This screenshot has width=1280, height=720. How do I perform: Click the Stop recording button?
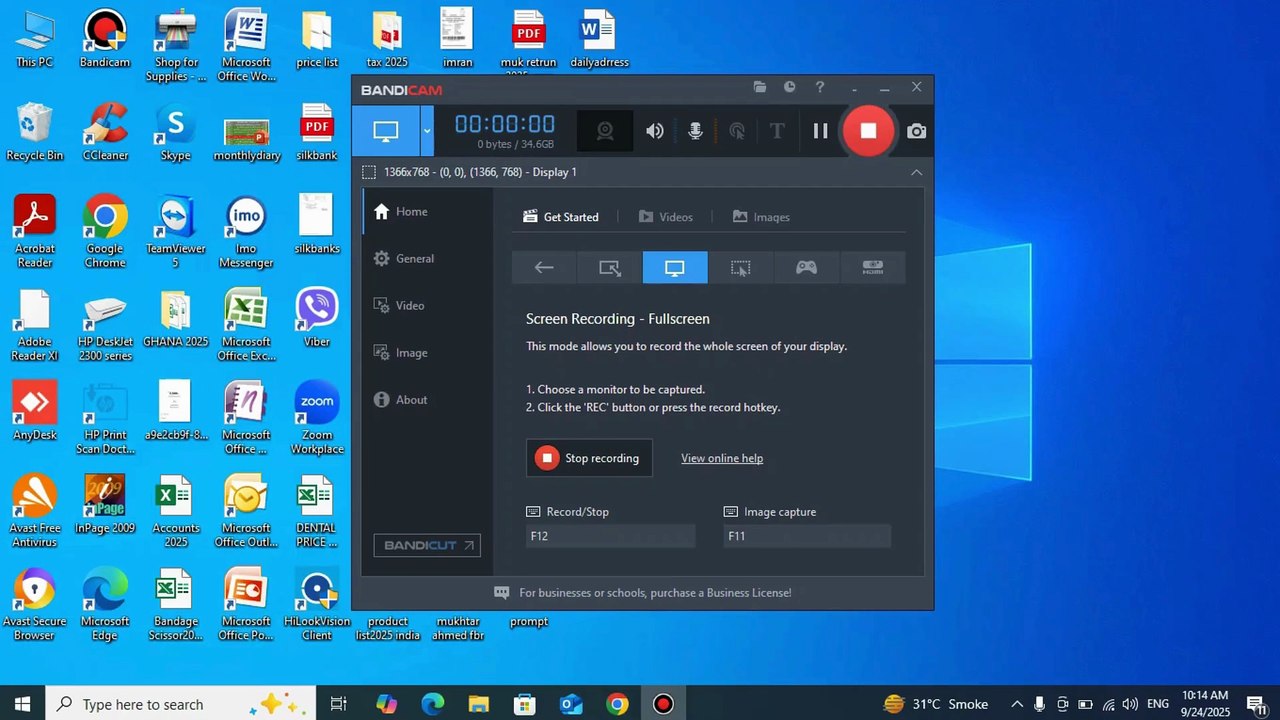click(589, 458)
